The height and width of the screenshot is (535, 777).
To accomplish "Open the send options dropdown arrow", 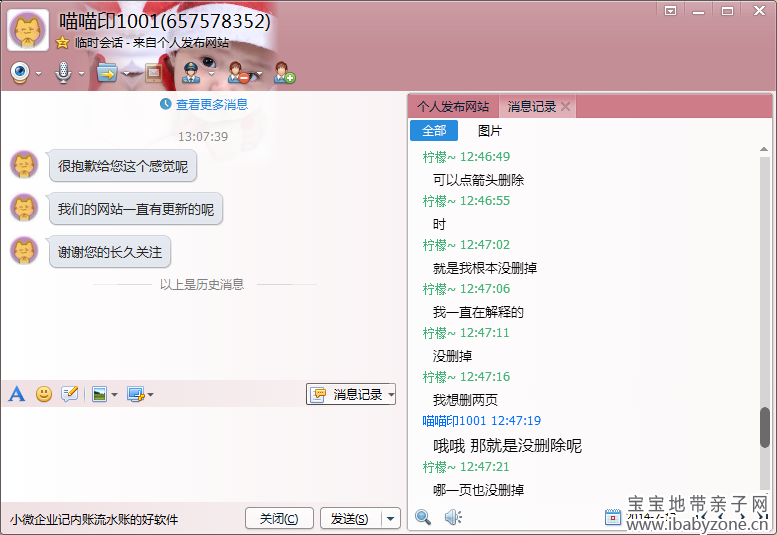I will pos(390,519).
